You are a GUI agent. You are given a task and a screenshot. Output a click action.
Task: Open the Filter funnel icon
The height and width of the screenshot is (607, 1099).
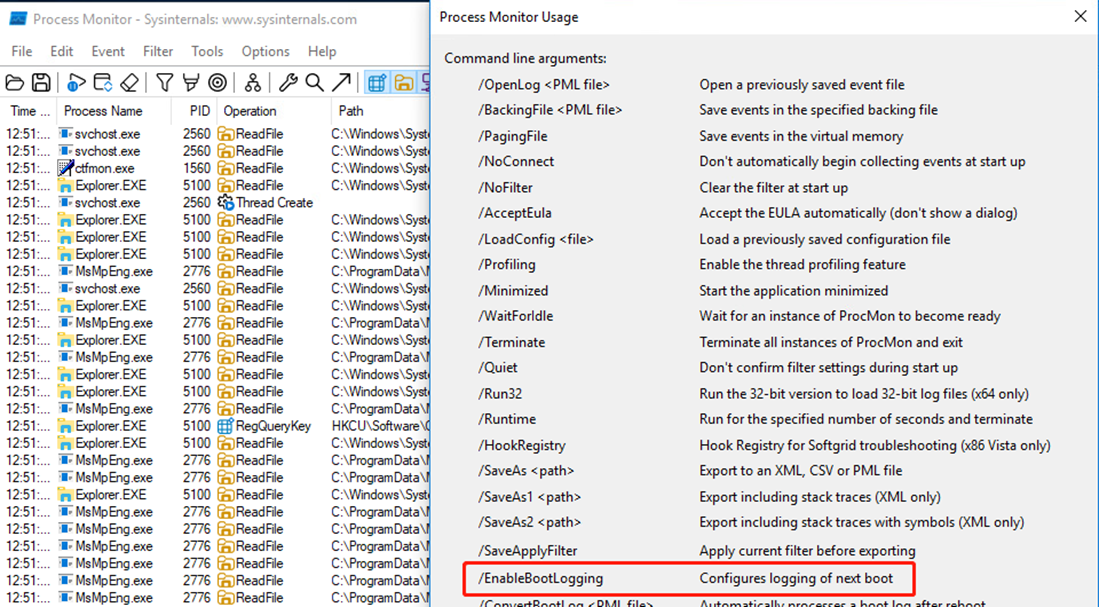(165, 83)
